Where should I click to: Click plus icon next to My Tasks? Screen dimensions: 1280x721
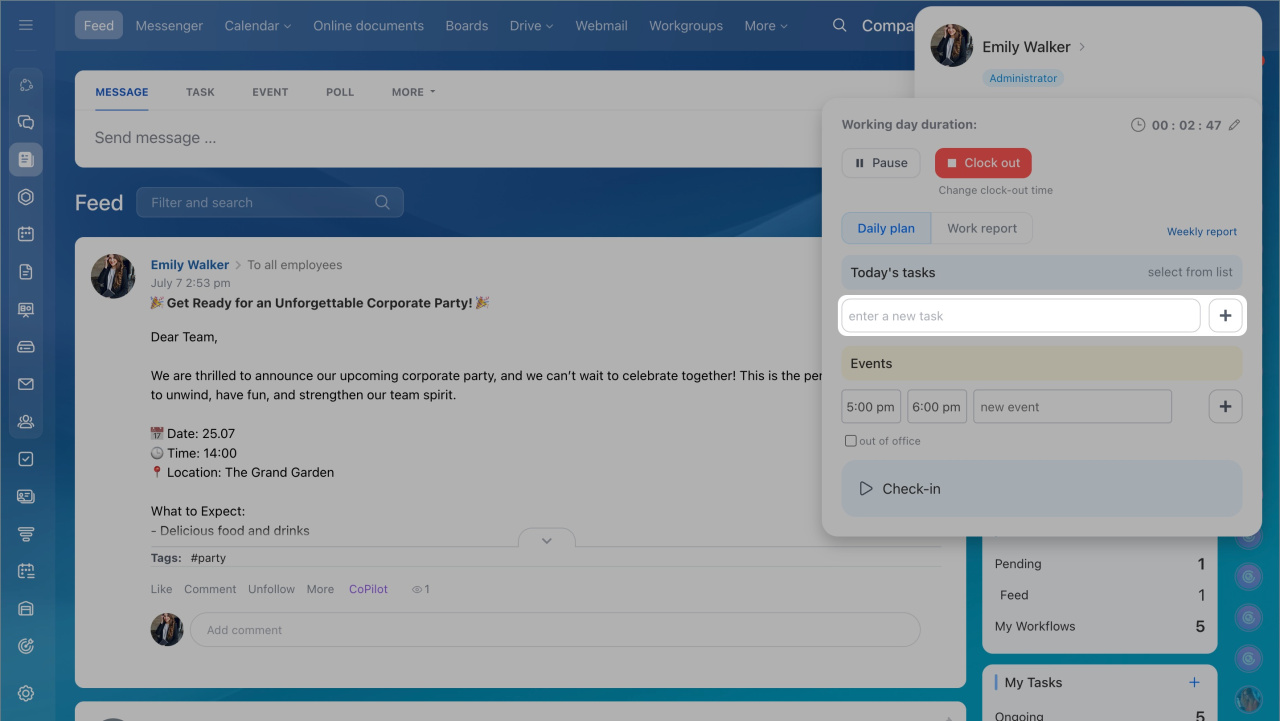point(1194,682)
